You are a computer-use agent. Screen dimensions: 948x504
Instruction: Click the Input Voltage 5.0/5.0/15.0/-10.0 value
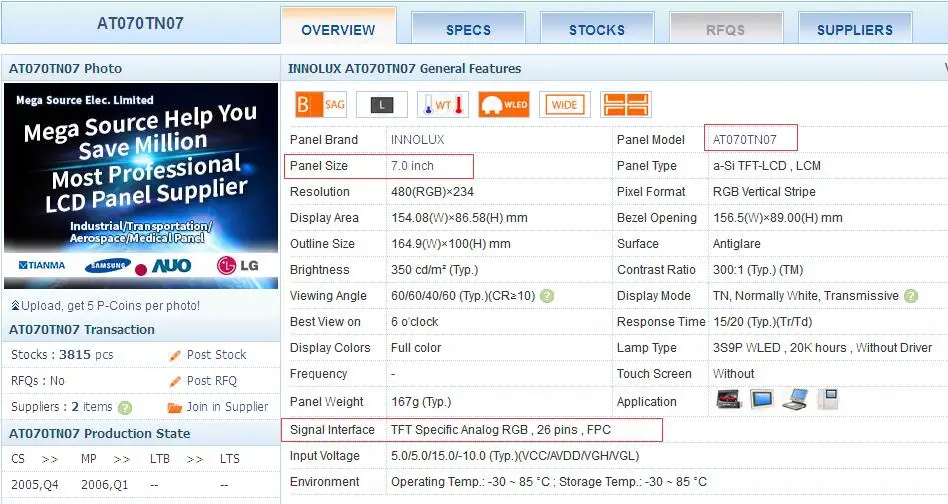pos(515,456)
